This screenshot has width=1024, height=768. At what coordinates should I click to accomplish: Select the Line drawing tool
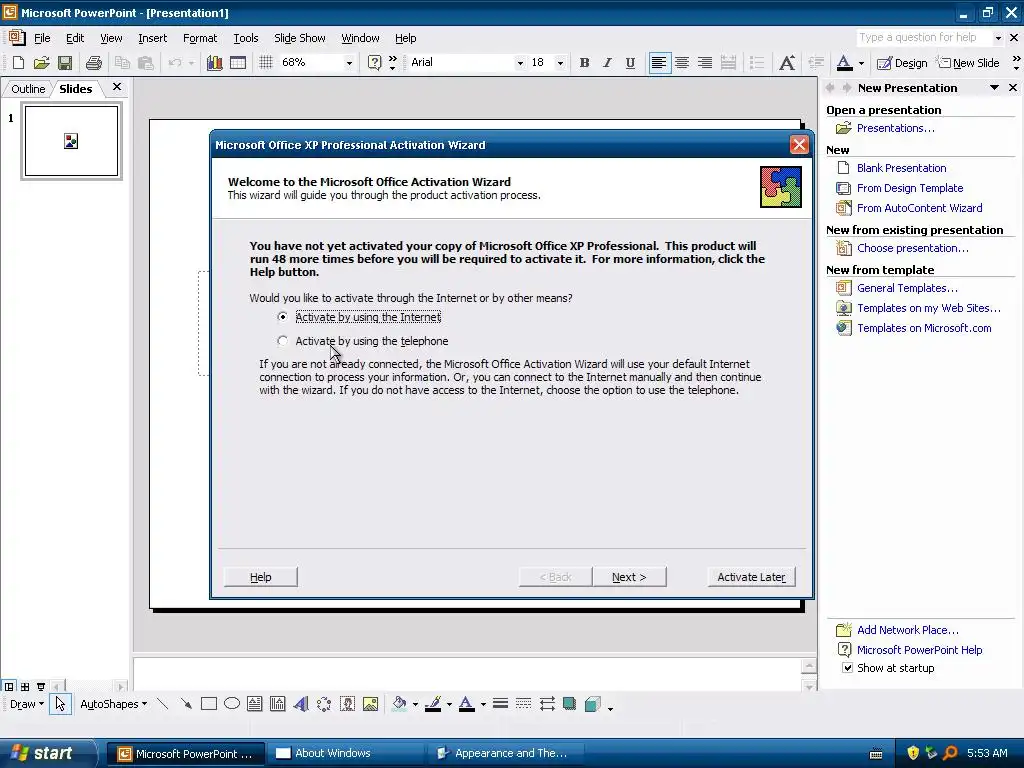163,704
